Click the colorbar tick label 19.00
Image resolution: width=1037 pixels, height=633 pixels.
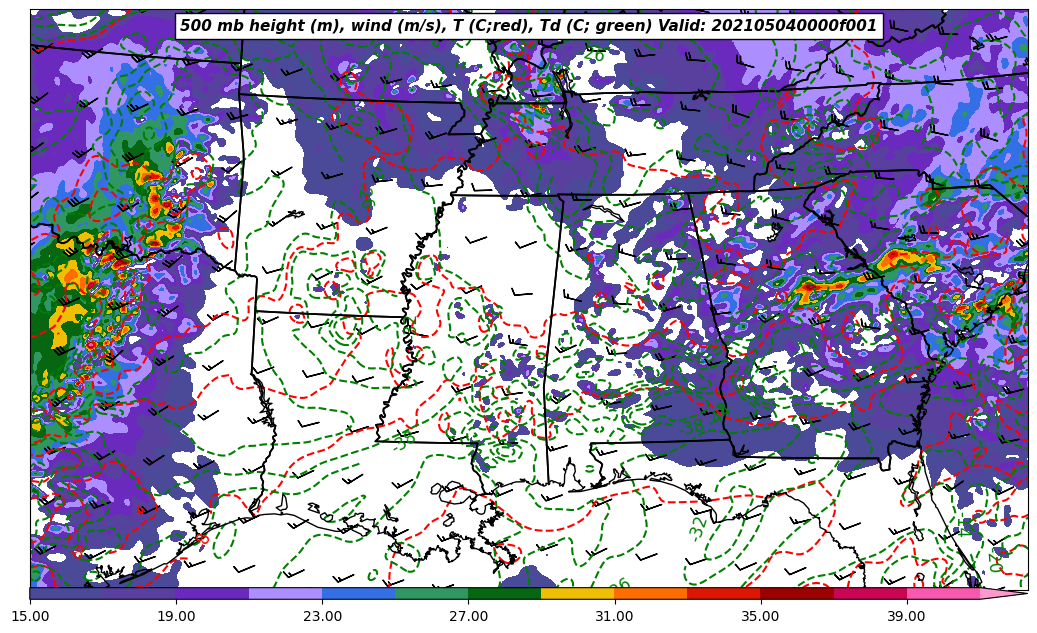pyautogui.click(x=176, y=617)
